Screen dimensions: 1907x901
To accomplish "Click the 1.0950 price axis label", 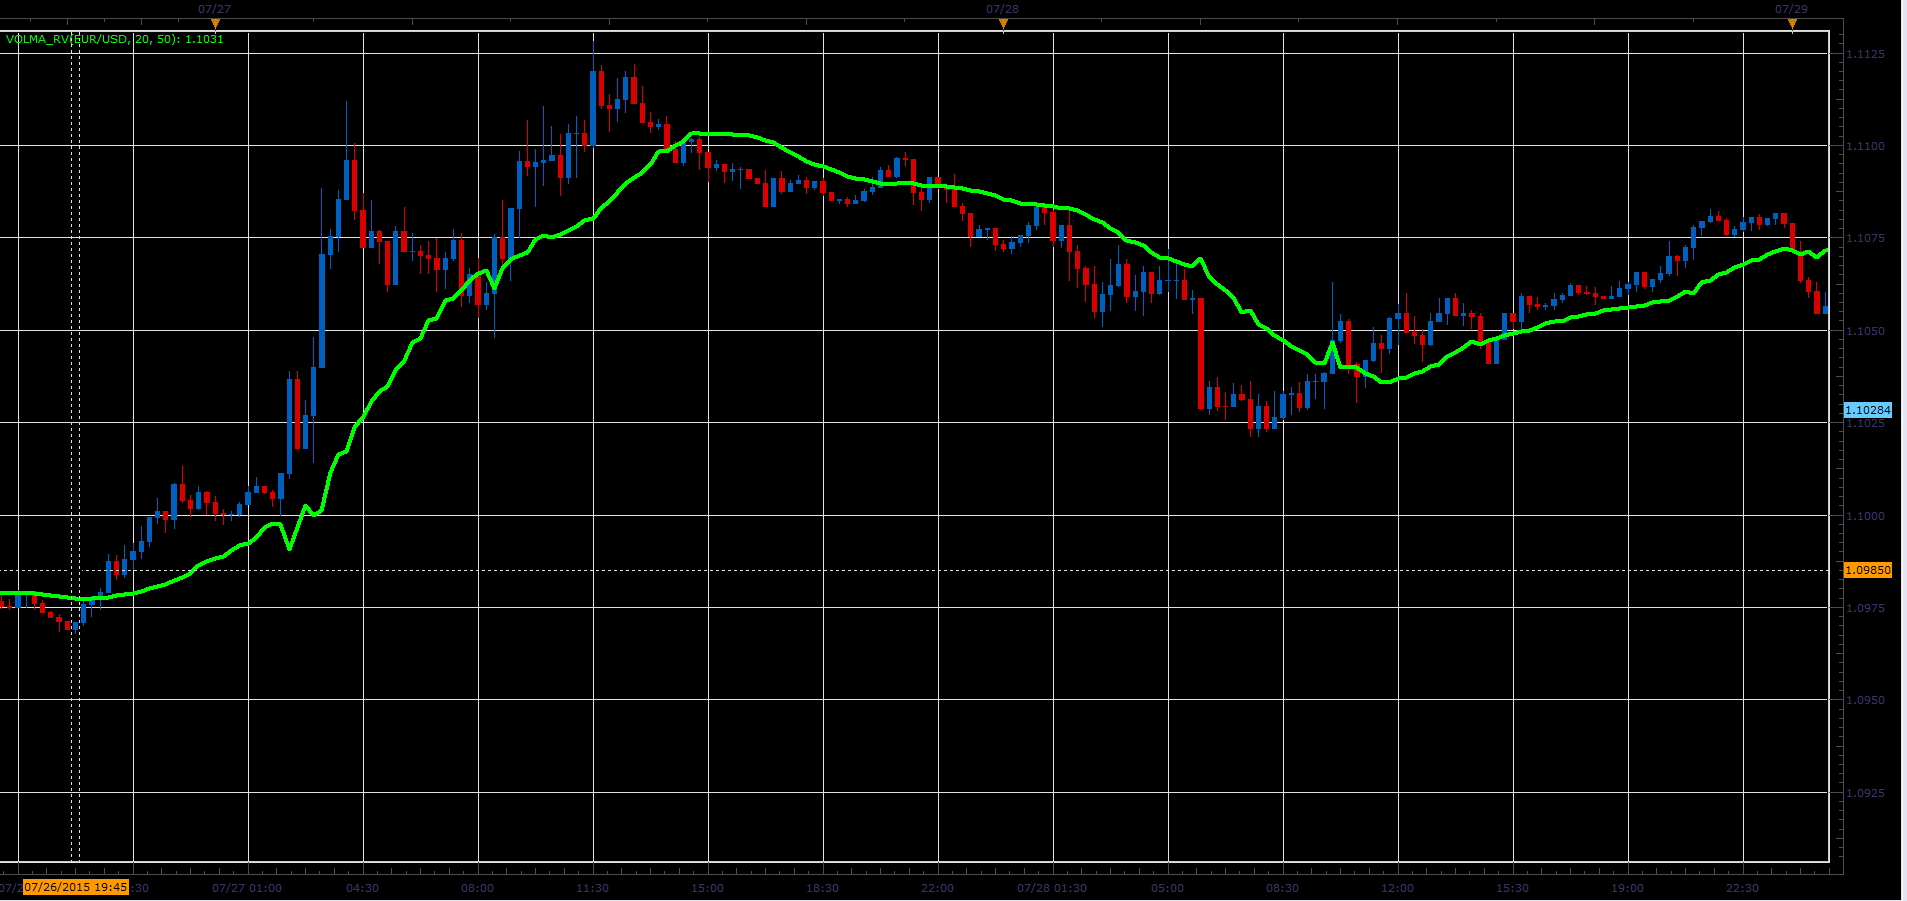I will [x=1865, y=700].
